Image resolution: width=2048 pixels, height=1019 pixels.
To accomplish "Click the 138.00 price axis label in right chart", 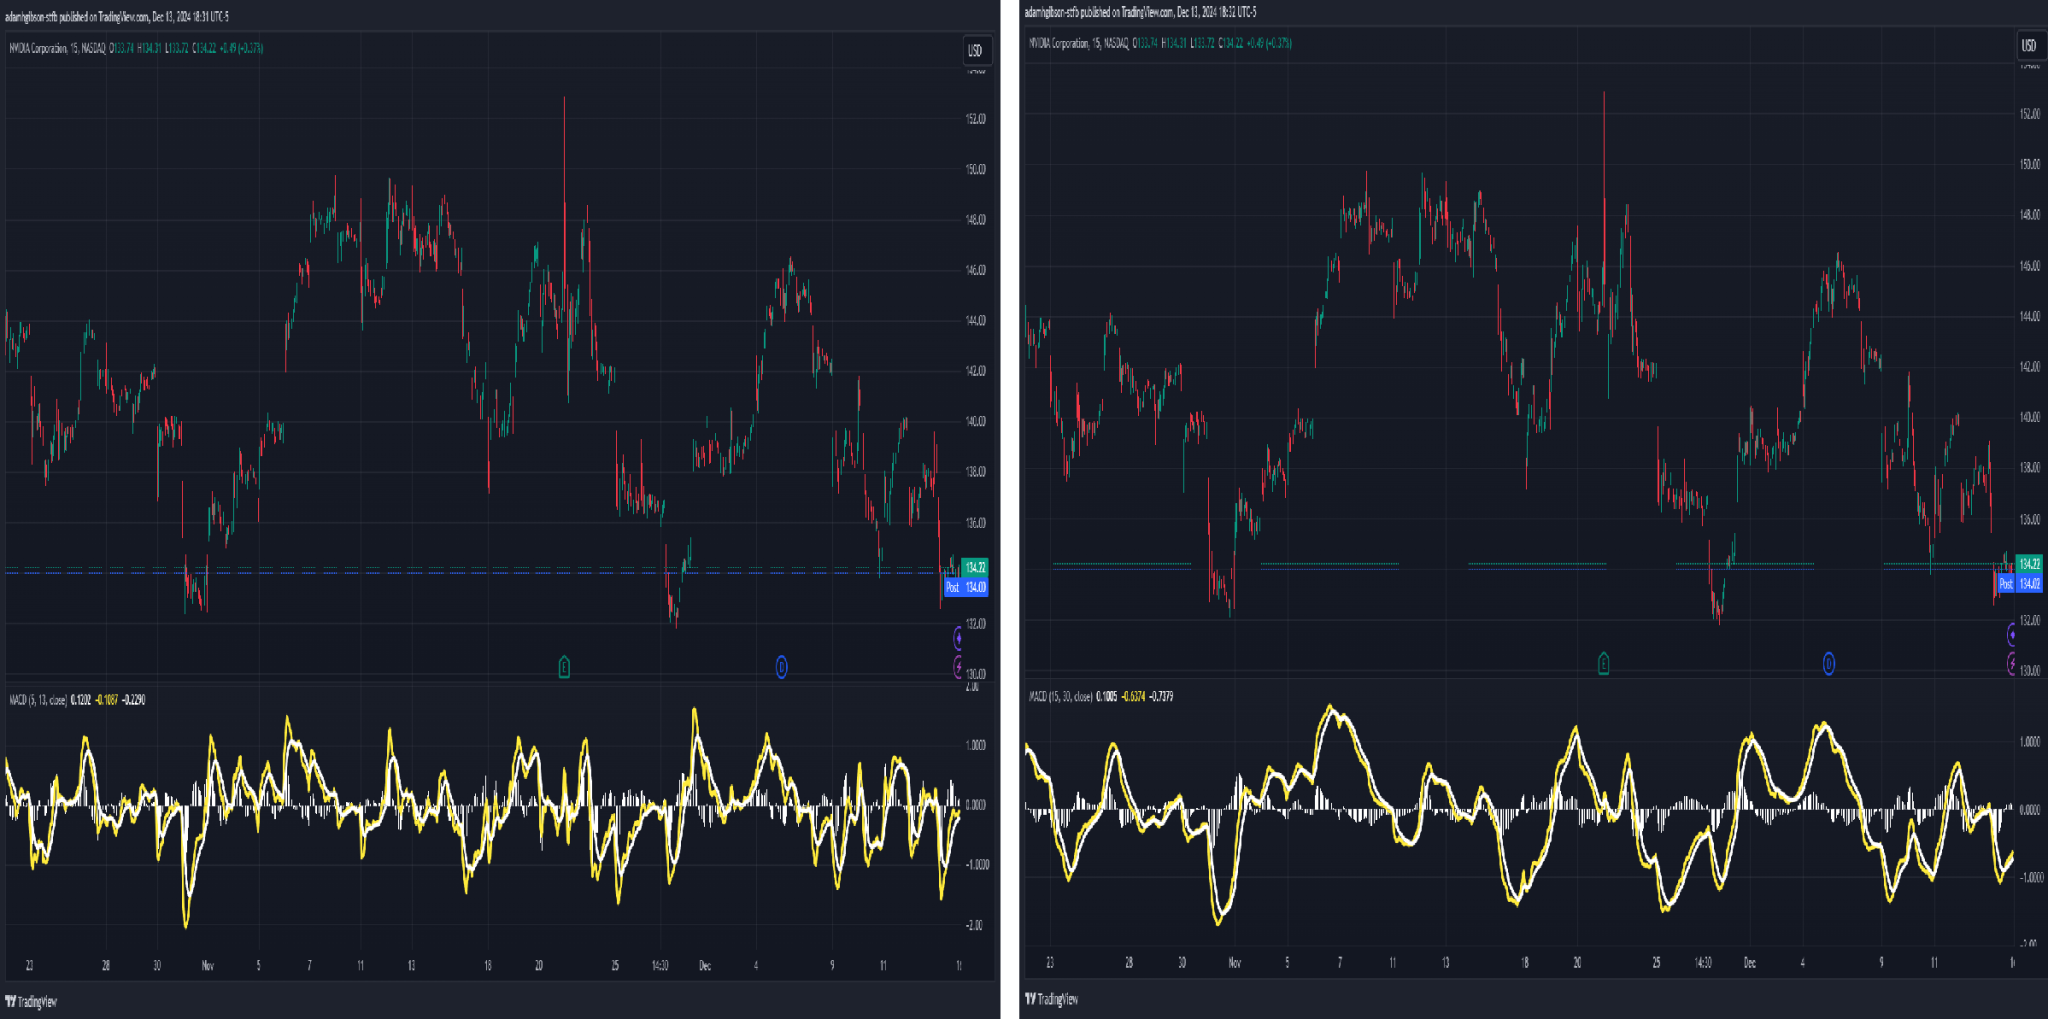I will [2029, 468].
